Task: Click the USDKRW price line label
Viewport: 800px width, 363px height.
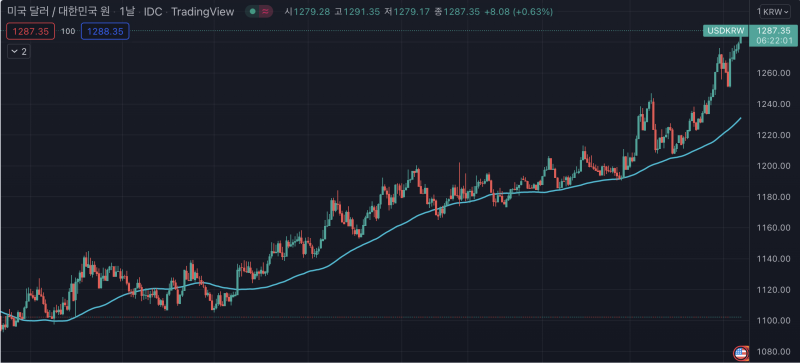Action: pos(725,31)
